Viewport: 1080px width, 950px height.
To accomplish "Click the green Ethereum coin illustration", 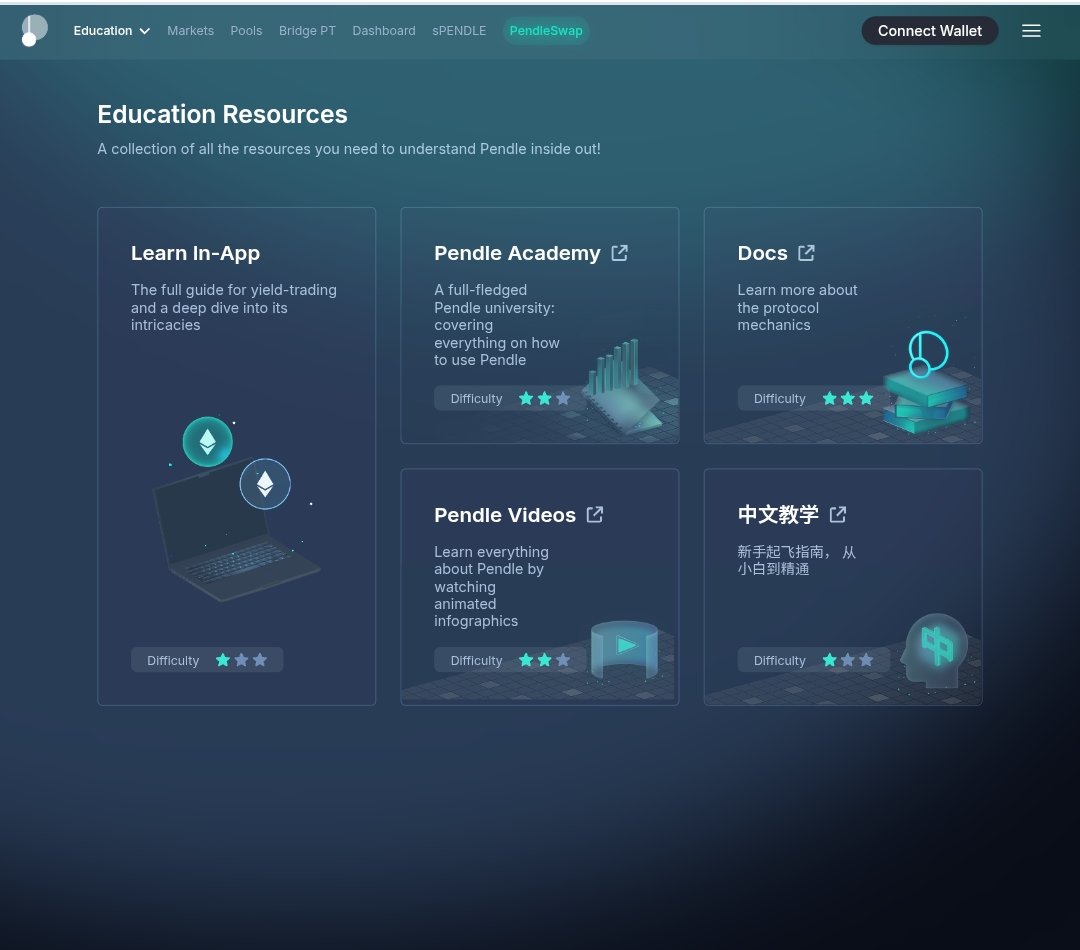I will click(x=207, y=442).
